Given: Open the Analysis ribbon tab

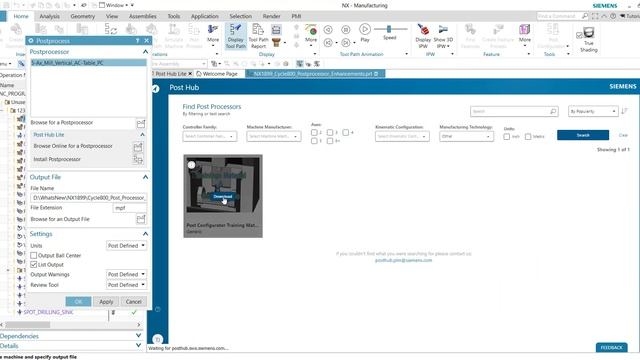Looking at the screenshot, I should coord(49,16).
